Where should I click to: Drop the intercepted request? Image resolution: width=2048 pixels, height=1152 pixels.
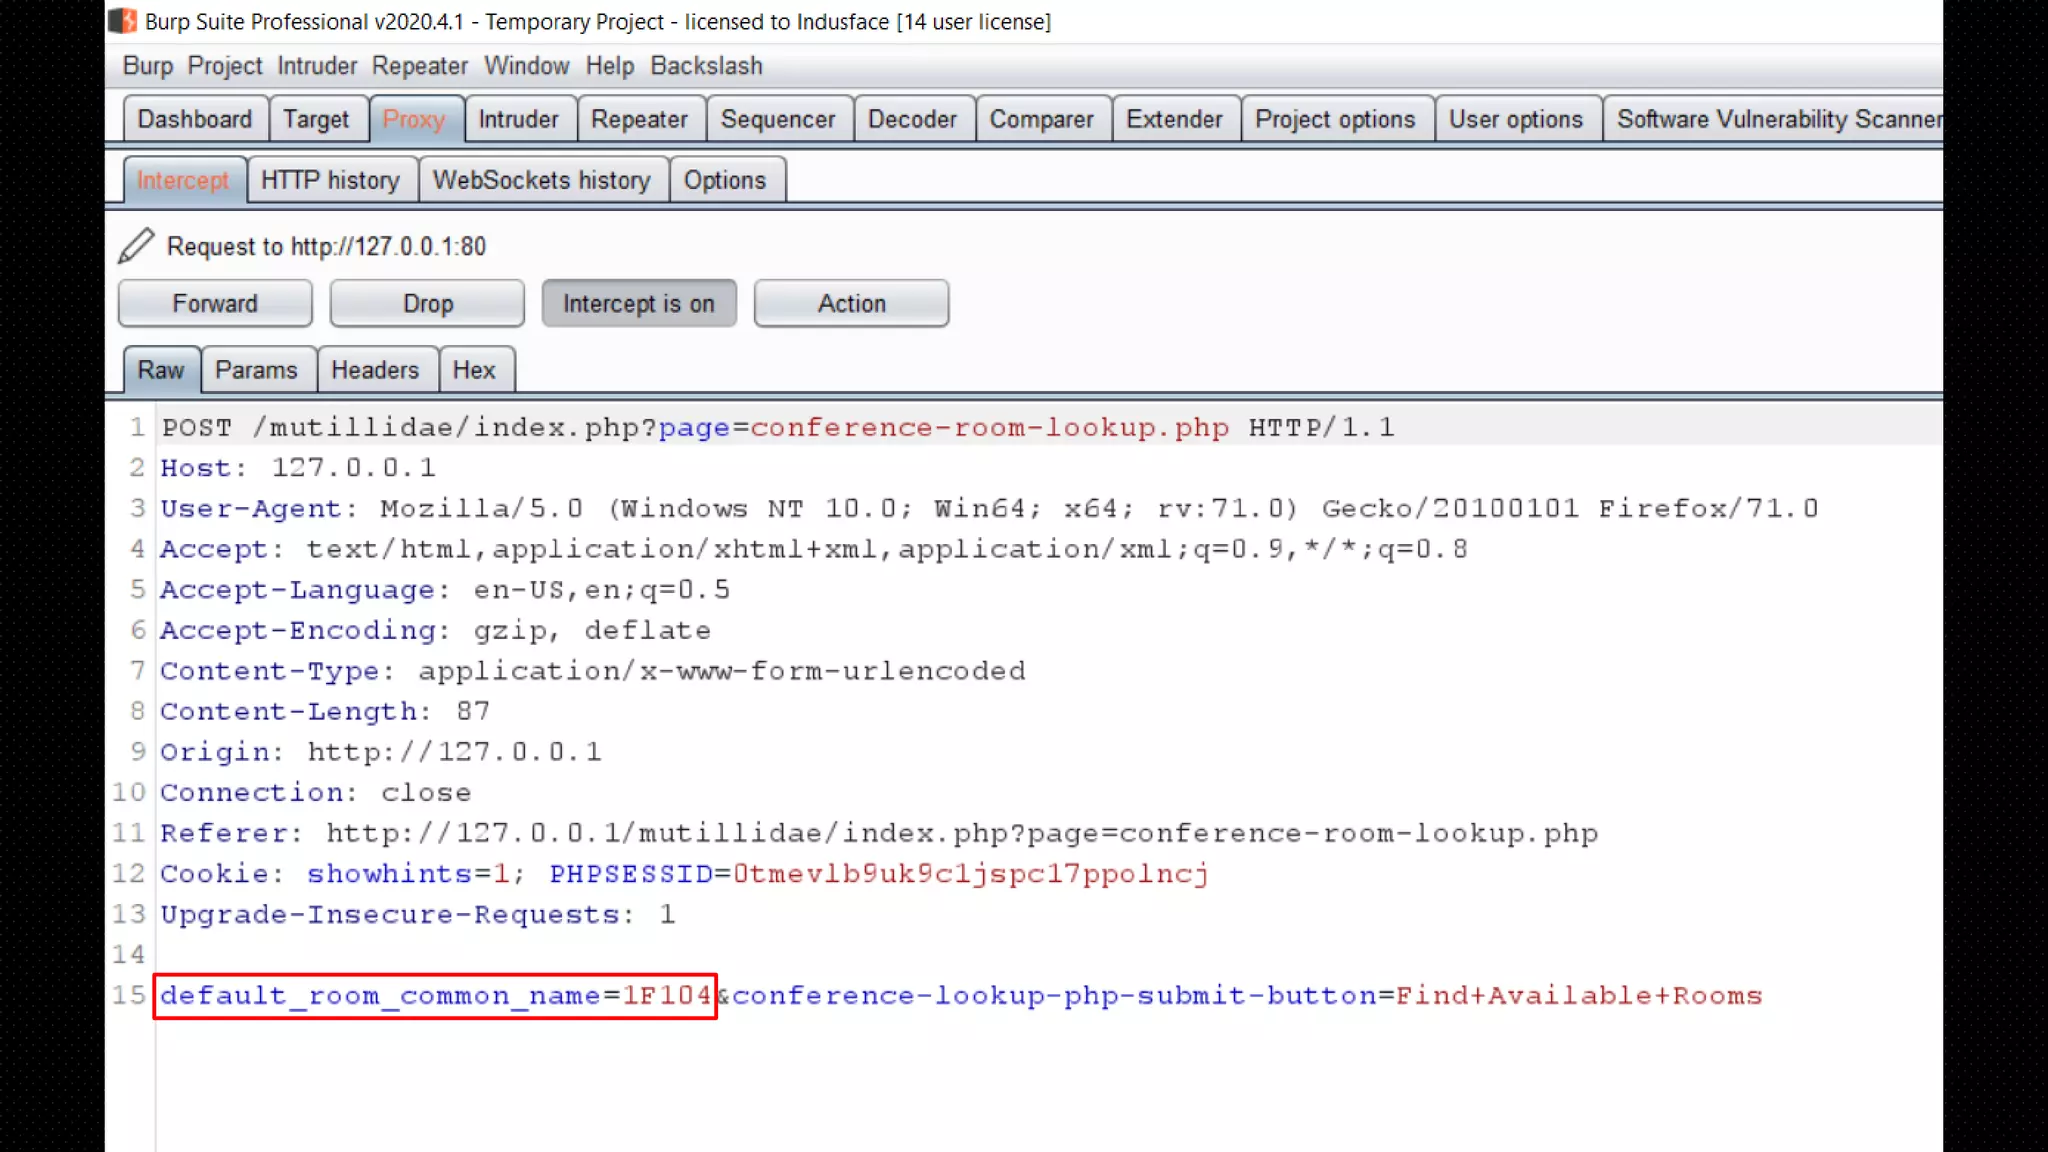pos(427,303)
